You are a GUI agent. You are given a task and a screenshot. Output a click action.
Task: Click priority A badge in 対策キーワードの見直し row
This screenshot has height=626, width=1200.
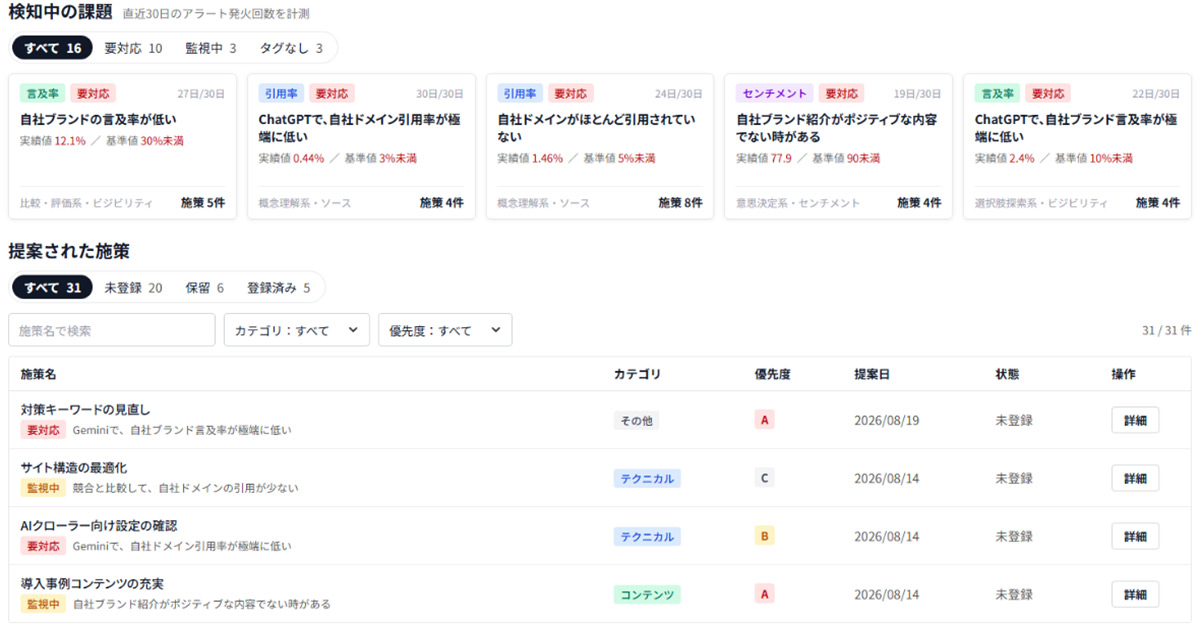point(765,421)
